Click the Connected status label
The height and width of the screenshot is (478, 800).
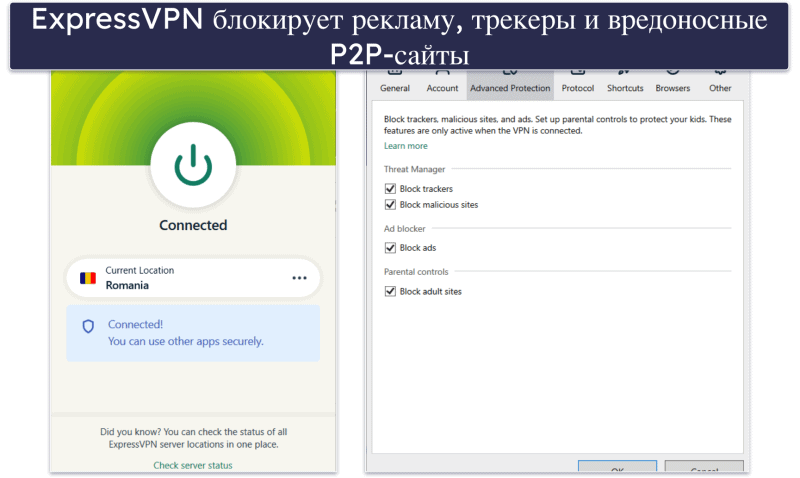pyautogui.click(x=193, y=225)
